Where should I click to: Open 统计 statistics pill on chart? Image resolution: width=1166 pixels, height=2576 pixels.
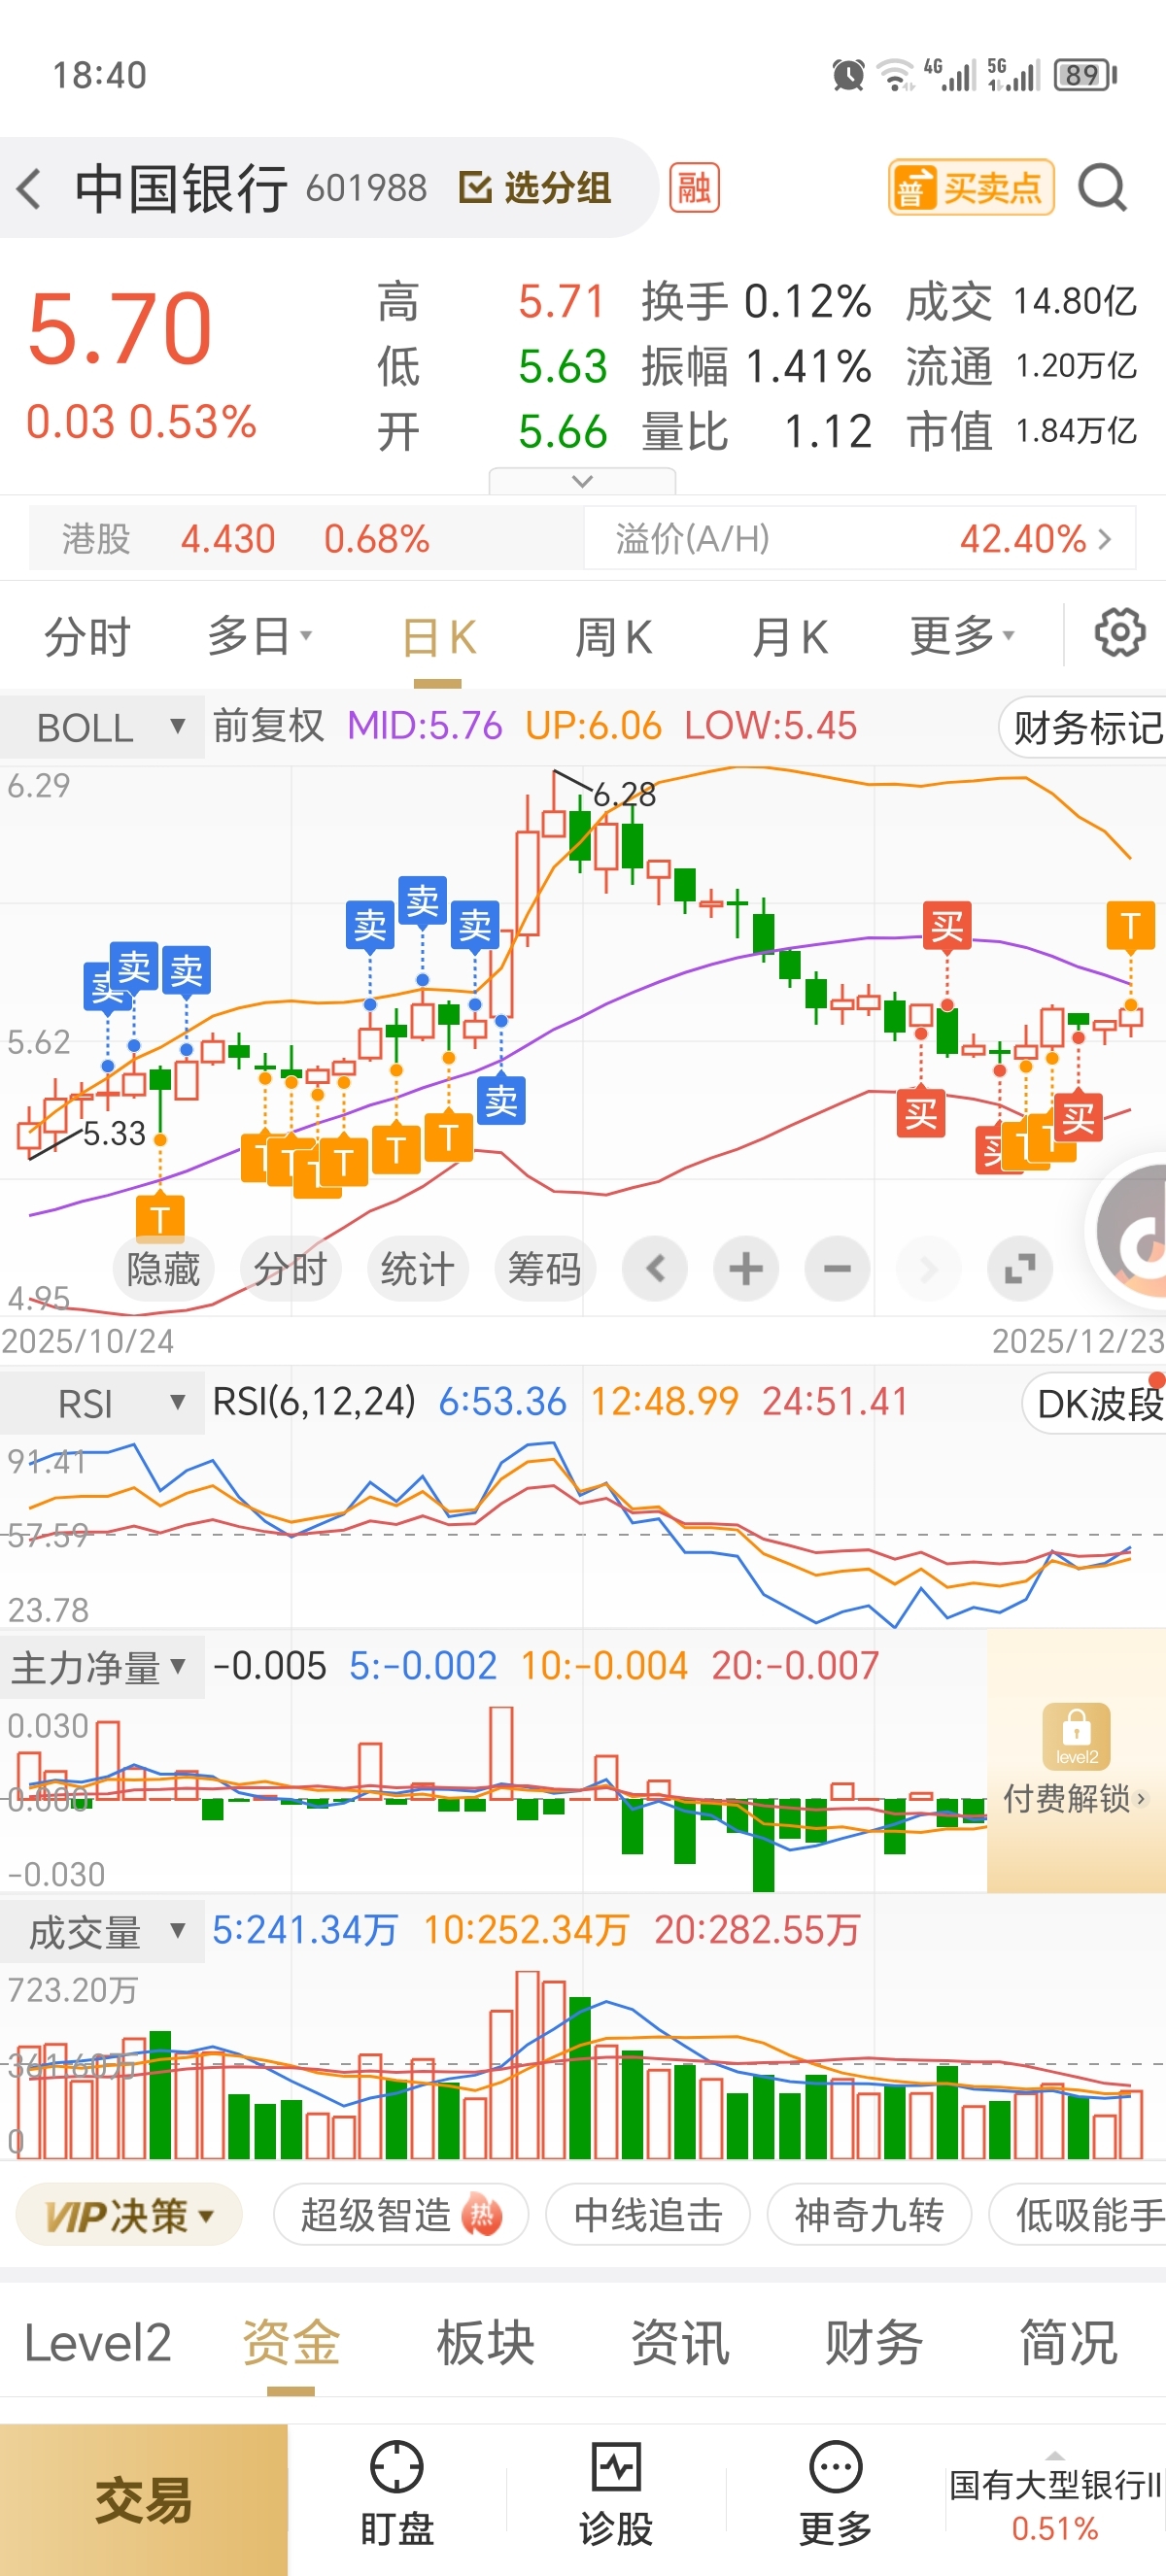click(x=417, y=1269)
